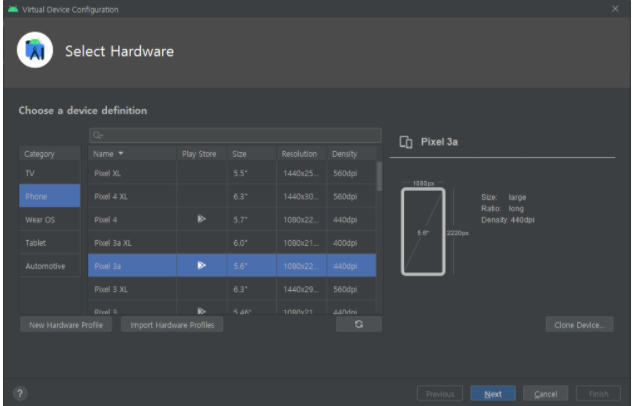Select the Automotive category
Image resolution: width=633 pixels, height=406 pixels.
(x=50, y=266)
